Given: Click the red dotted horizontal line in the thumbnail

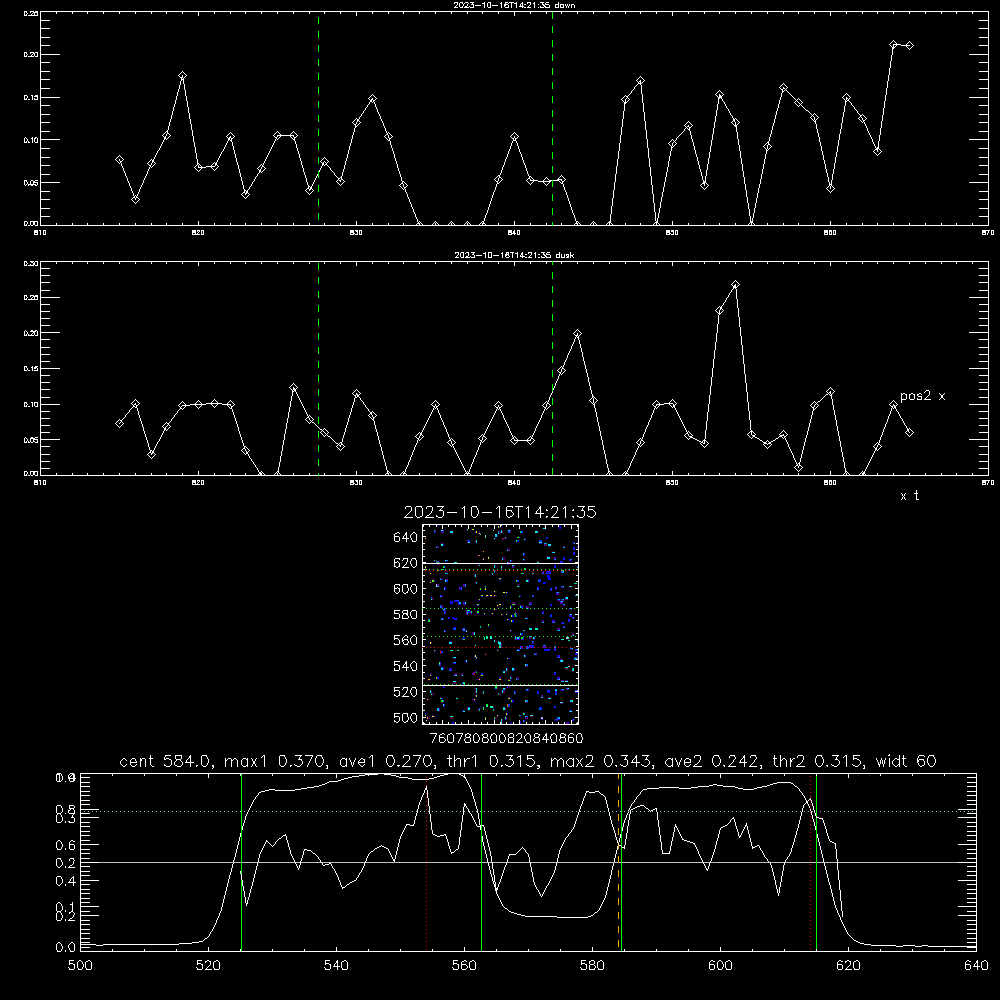Looking at the screenshot, I should tap(500, 647).
